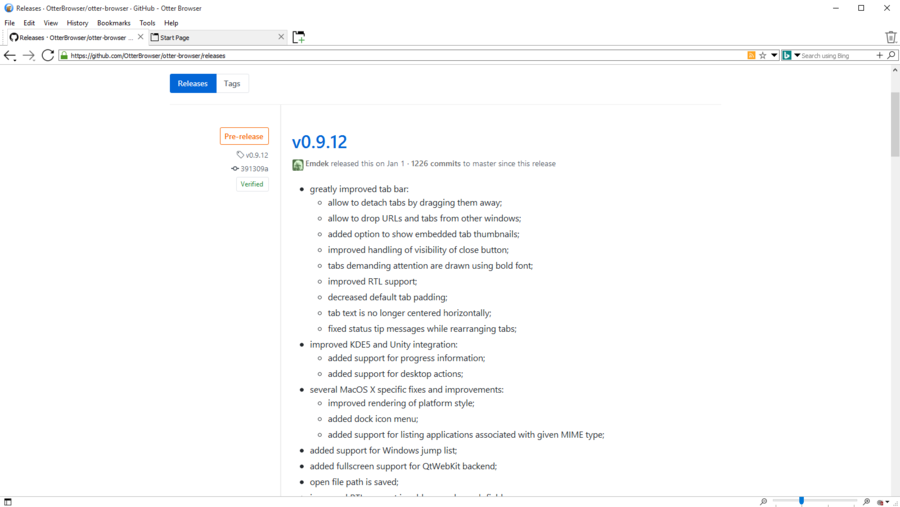The height and width of the screenshot is (507, 900).
Task: Click 'open file path is saved;' text
Action: click(354, 482)
